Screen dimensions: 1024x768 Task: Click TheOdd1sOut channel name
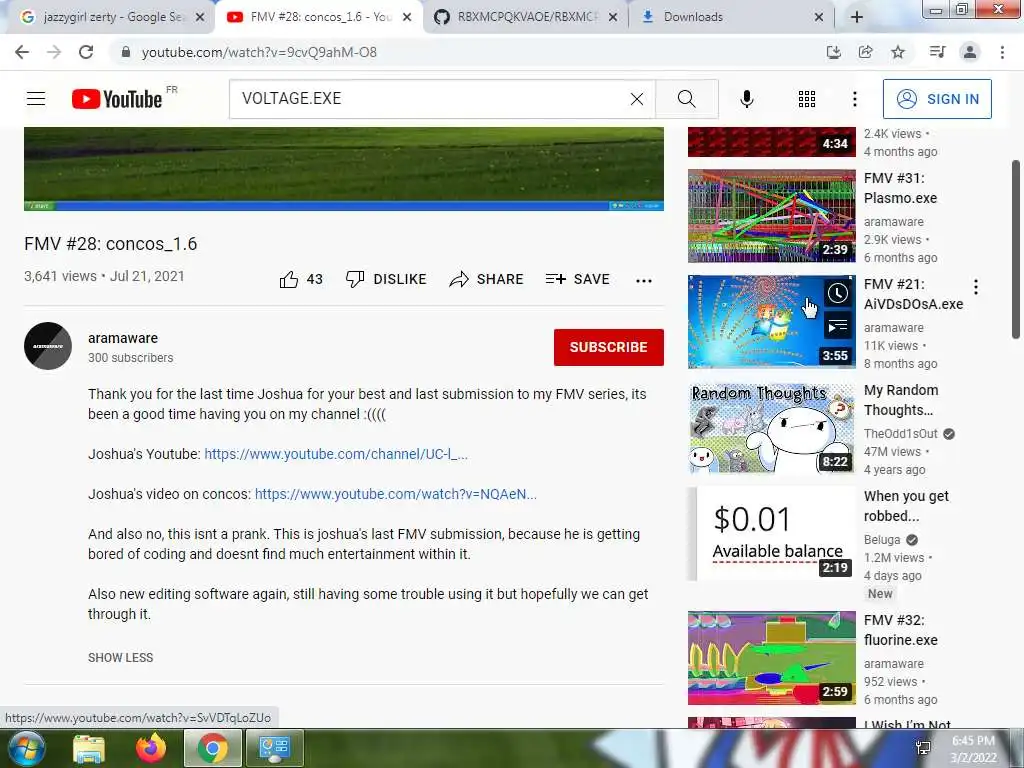[901, 434]
